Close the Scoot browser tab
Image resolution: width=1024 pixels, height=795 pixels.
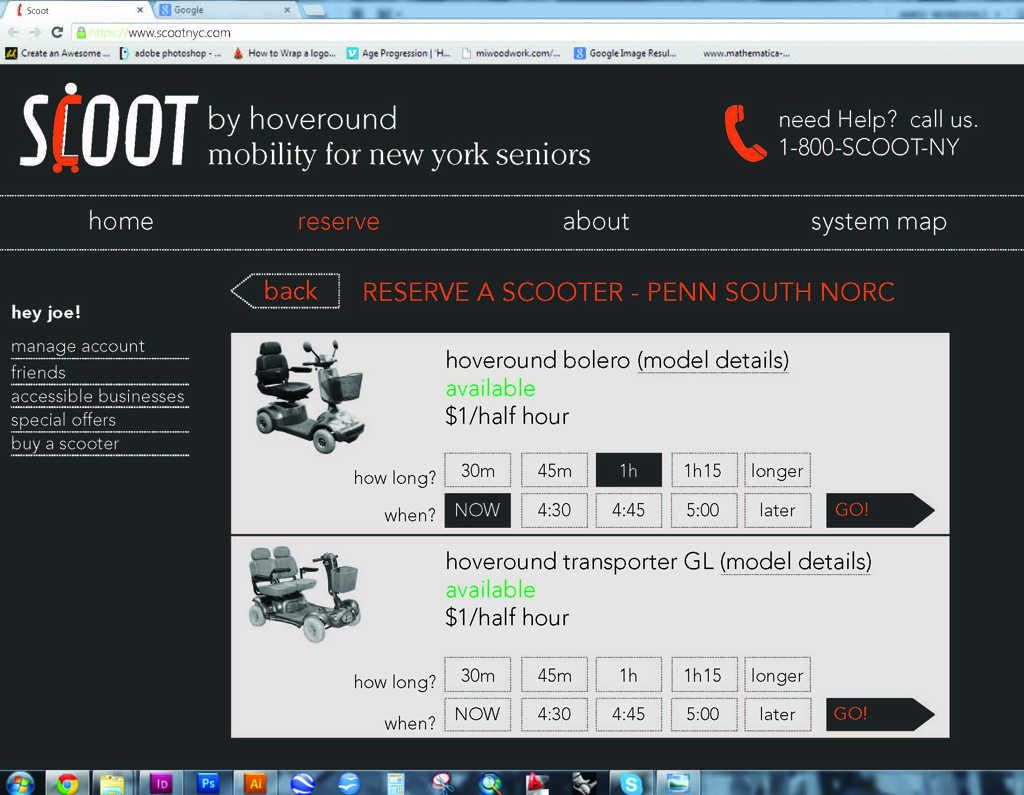point(140,10)
